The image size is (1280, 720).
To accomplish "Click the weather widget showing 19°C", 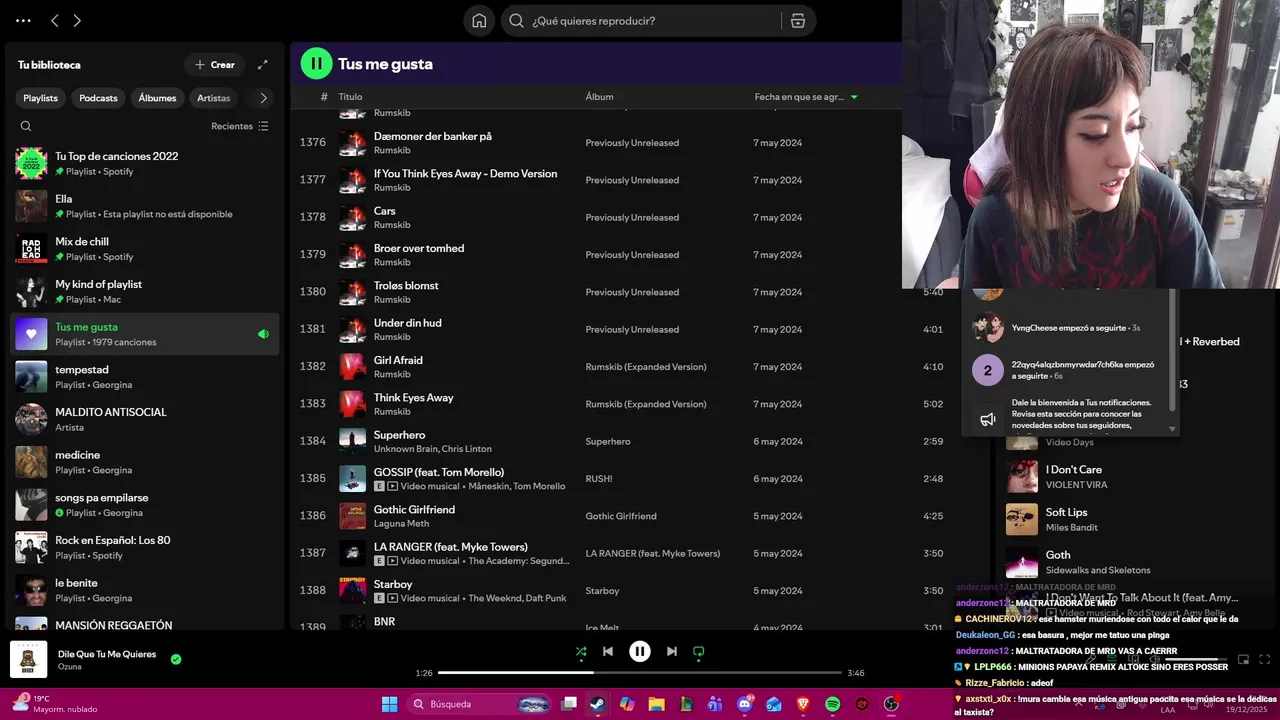I will (55, 704).
